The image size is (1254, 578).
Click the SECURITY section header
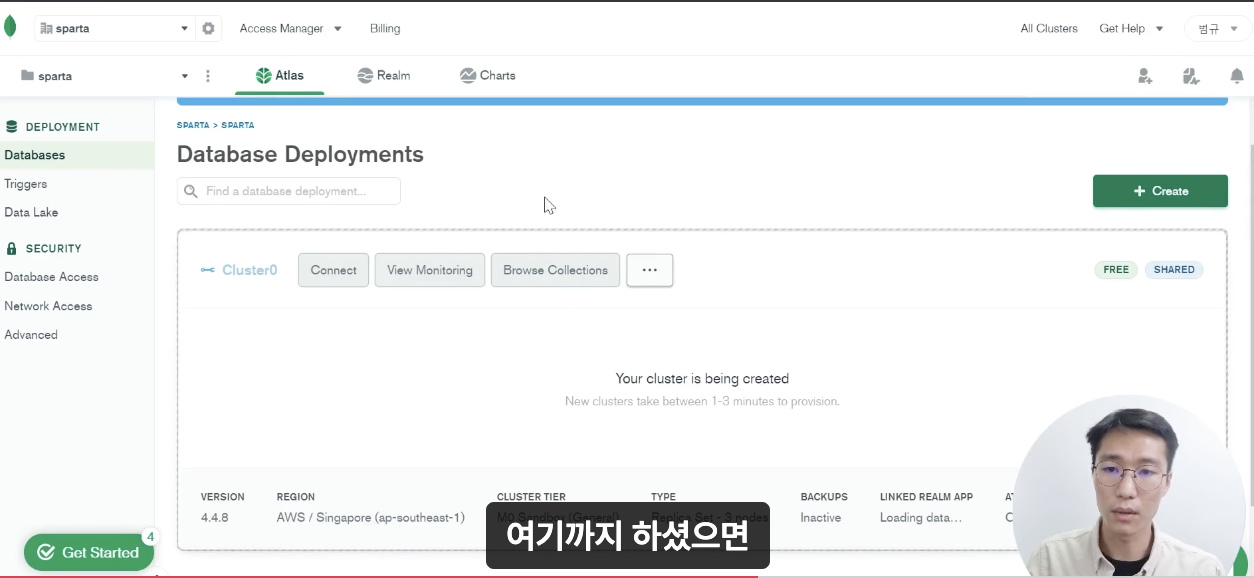(x=53, y=248)
